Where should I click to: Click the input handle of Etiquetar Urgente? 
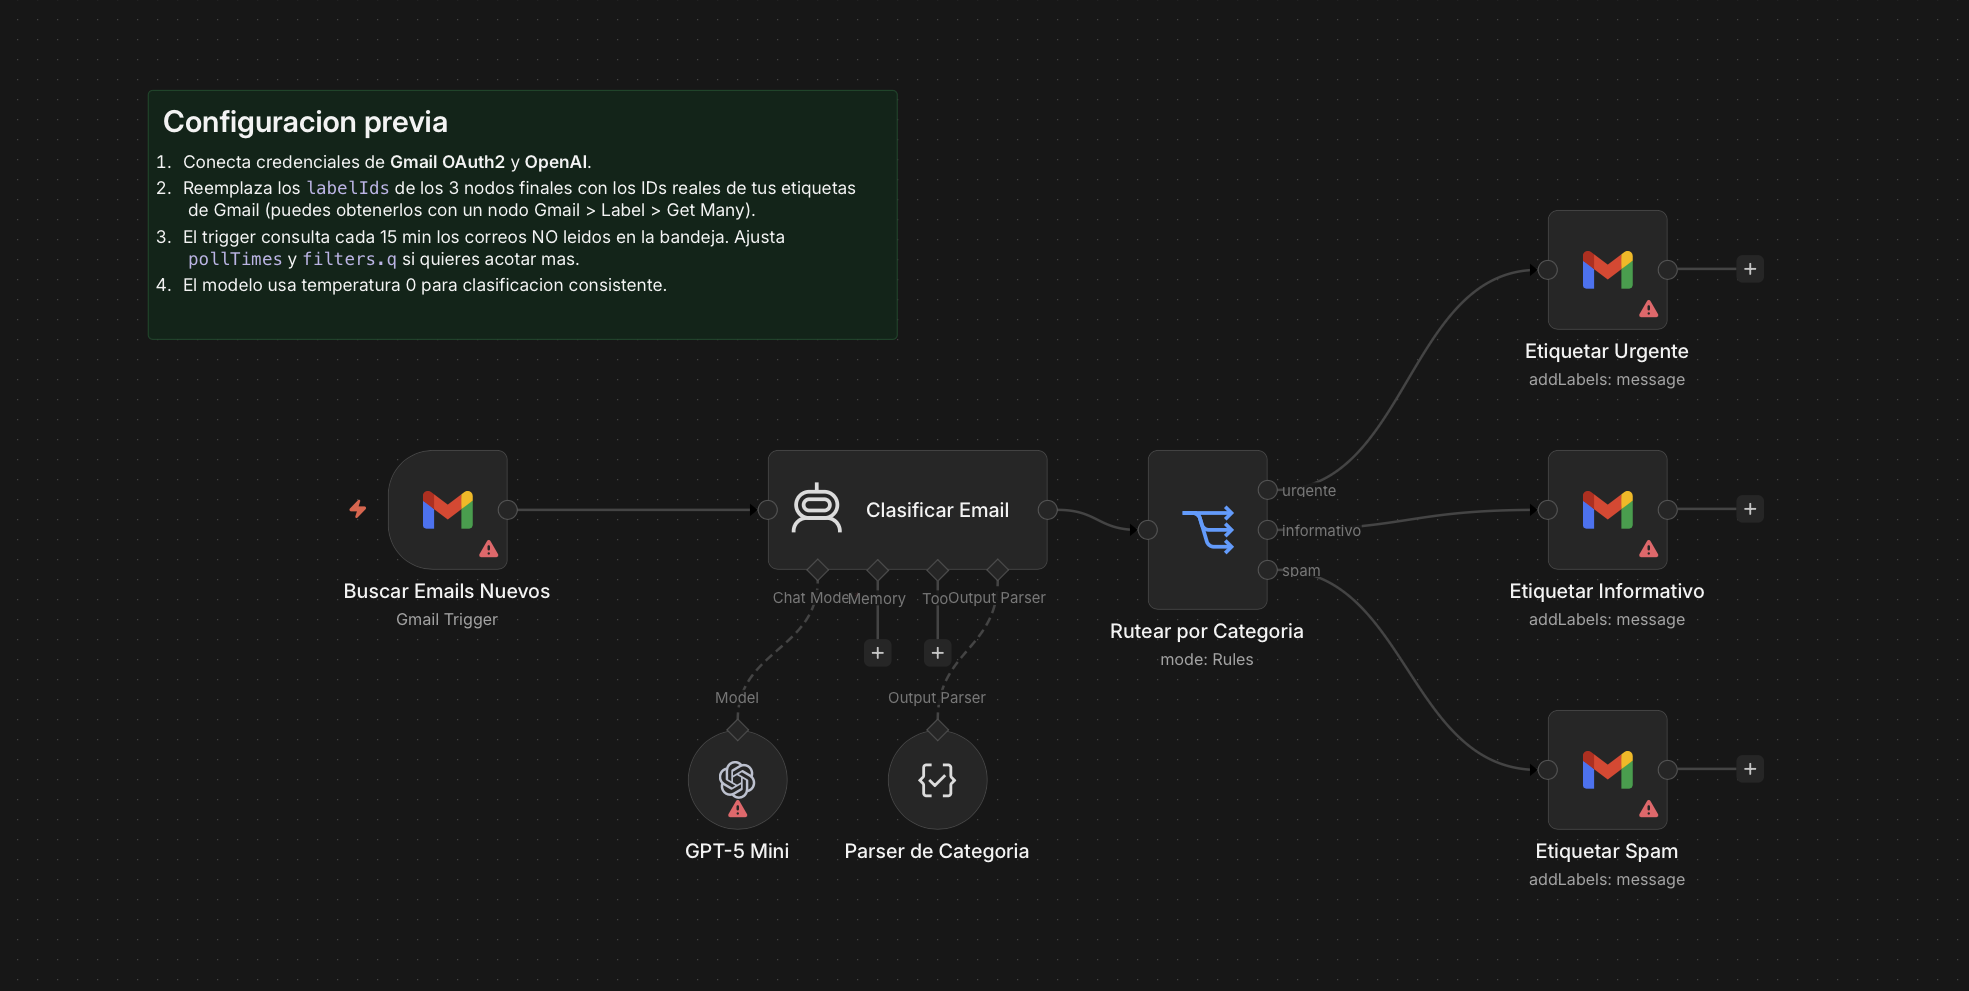(x=1548, y=270)
